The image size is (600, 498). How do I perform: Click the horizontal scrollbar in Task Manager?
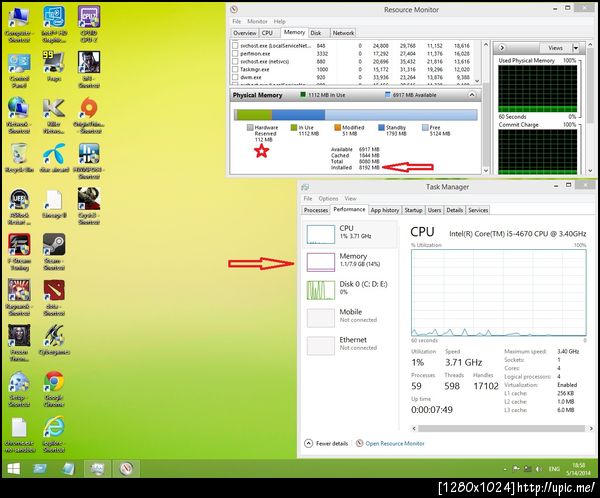point(501,428)
